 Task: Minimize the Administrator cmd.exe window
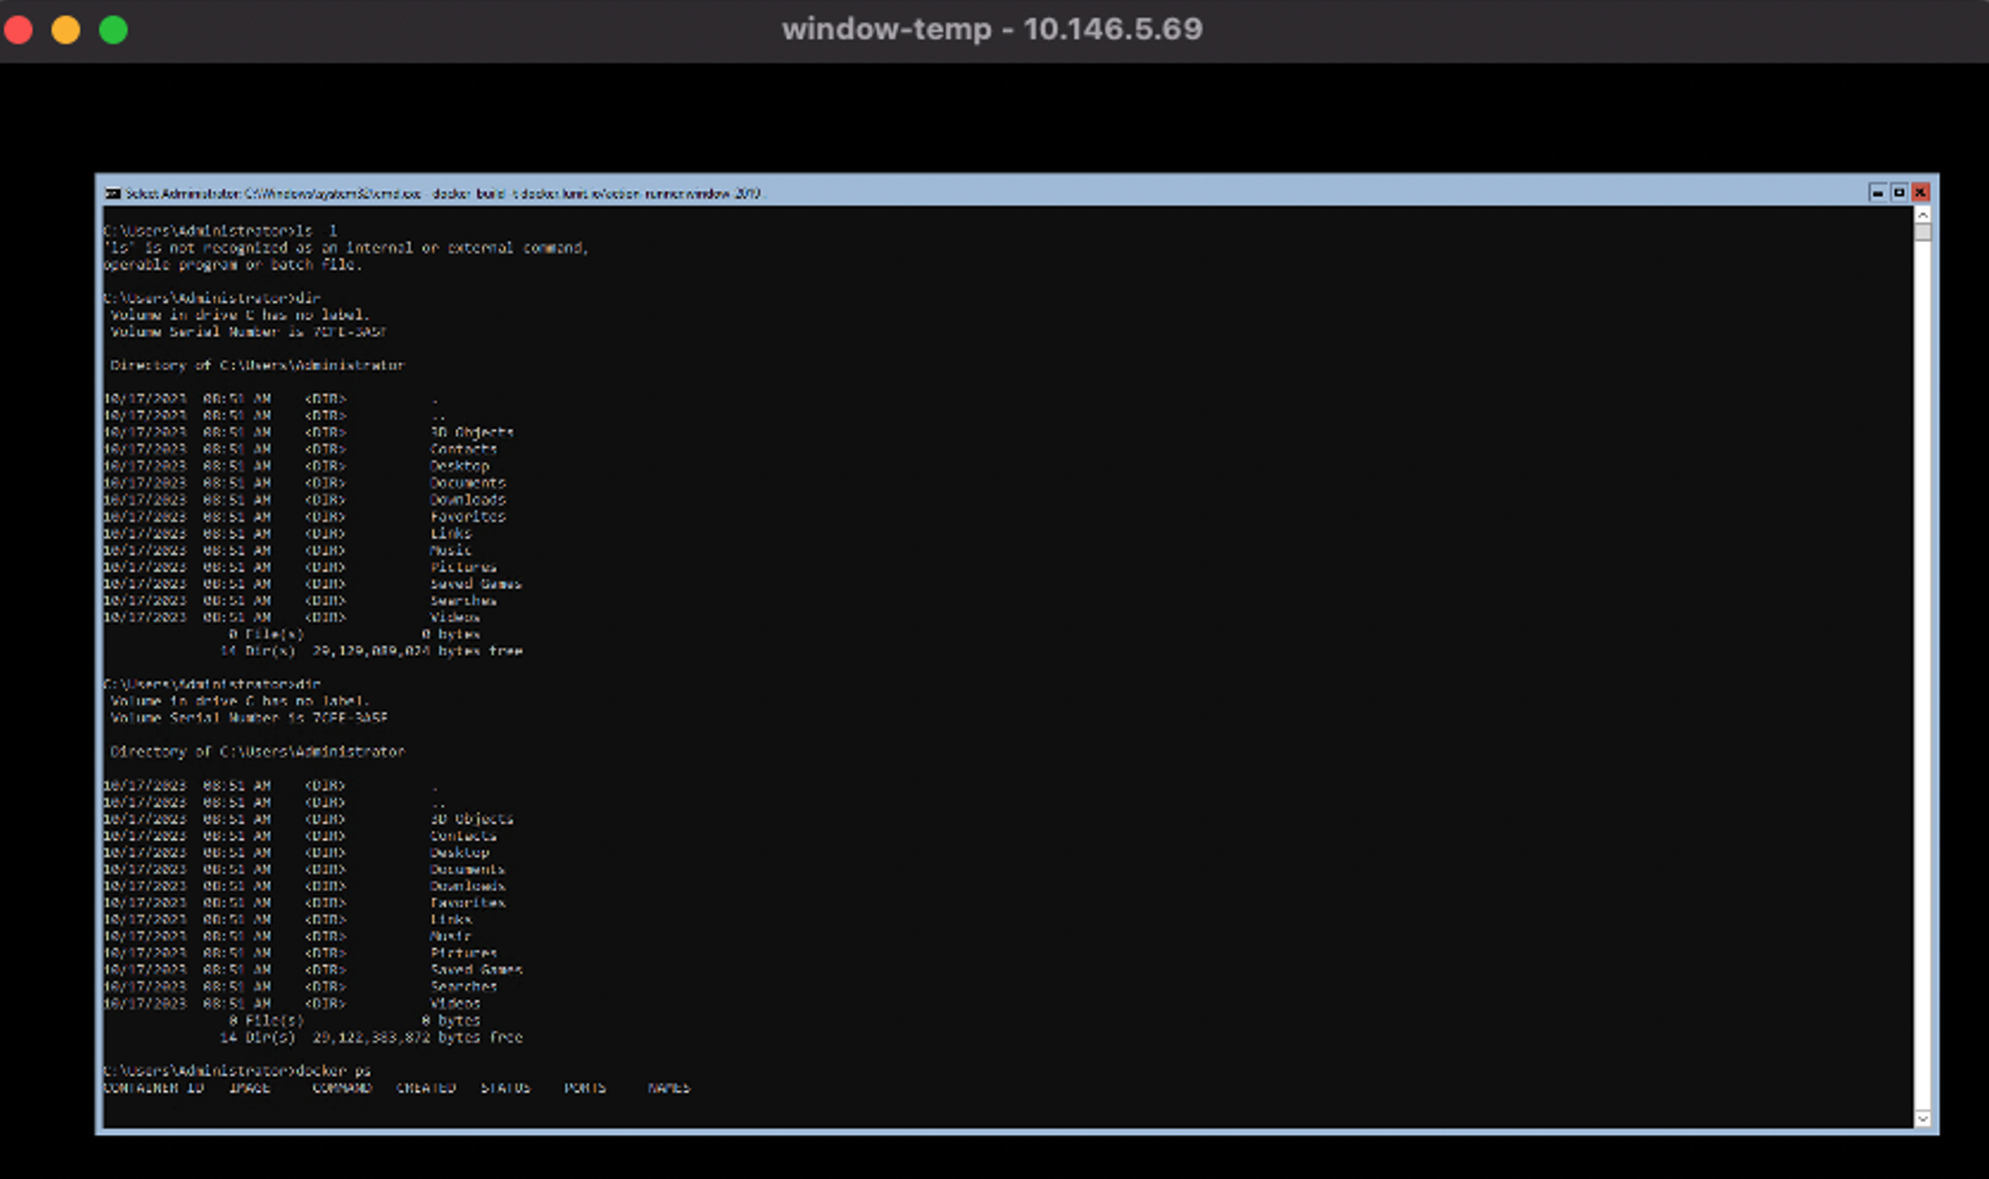click(1877, 192)
